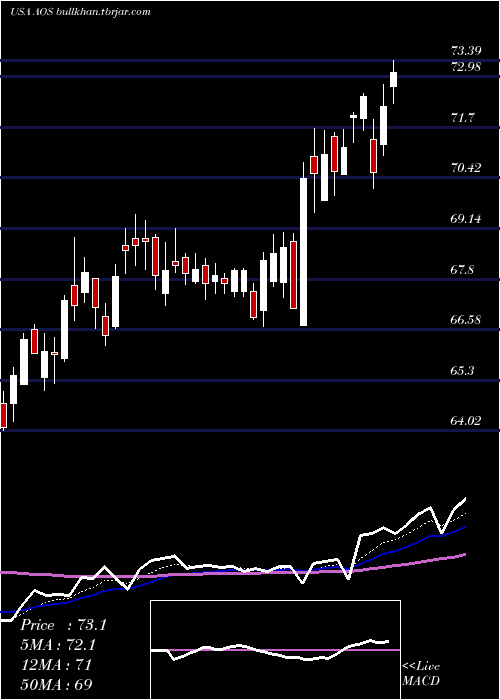Click the 73.39 price level label
500x700 pixels.
point(466,50)
